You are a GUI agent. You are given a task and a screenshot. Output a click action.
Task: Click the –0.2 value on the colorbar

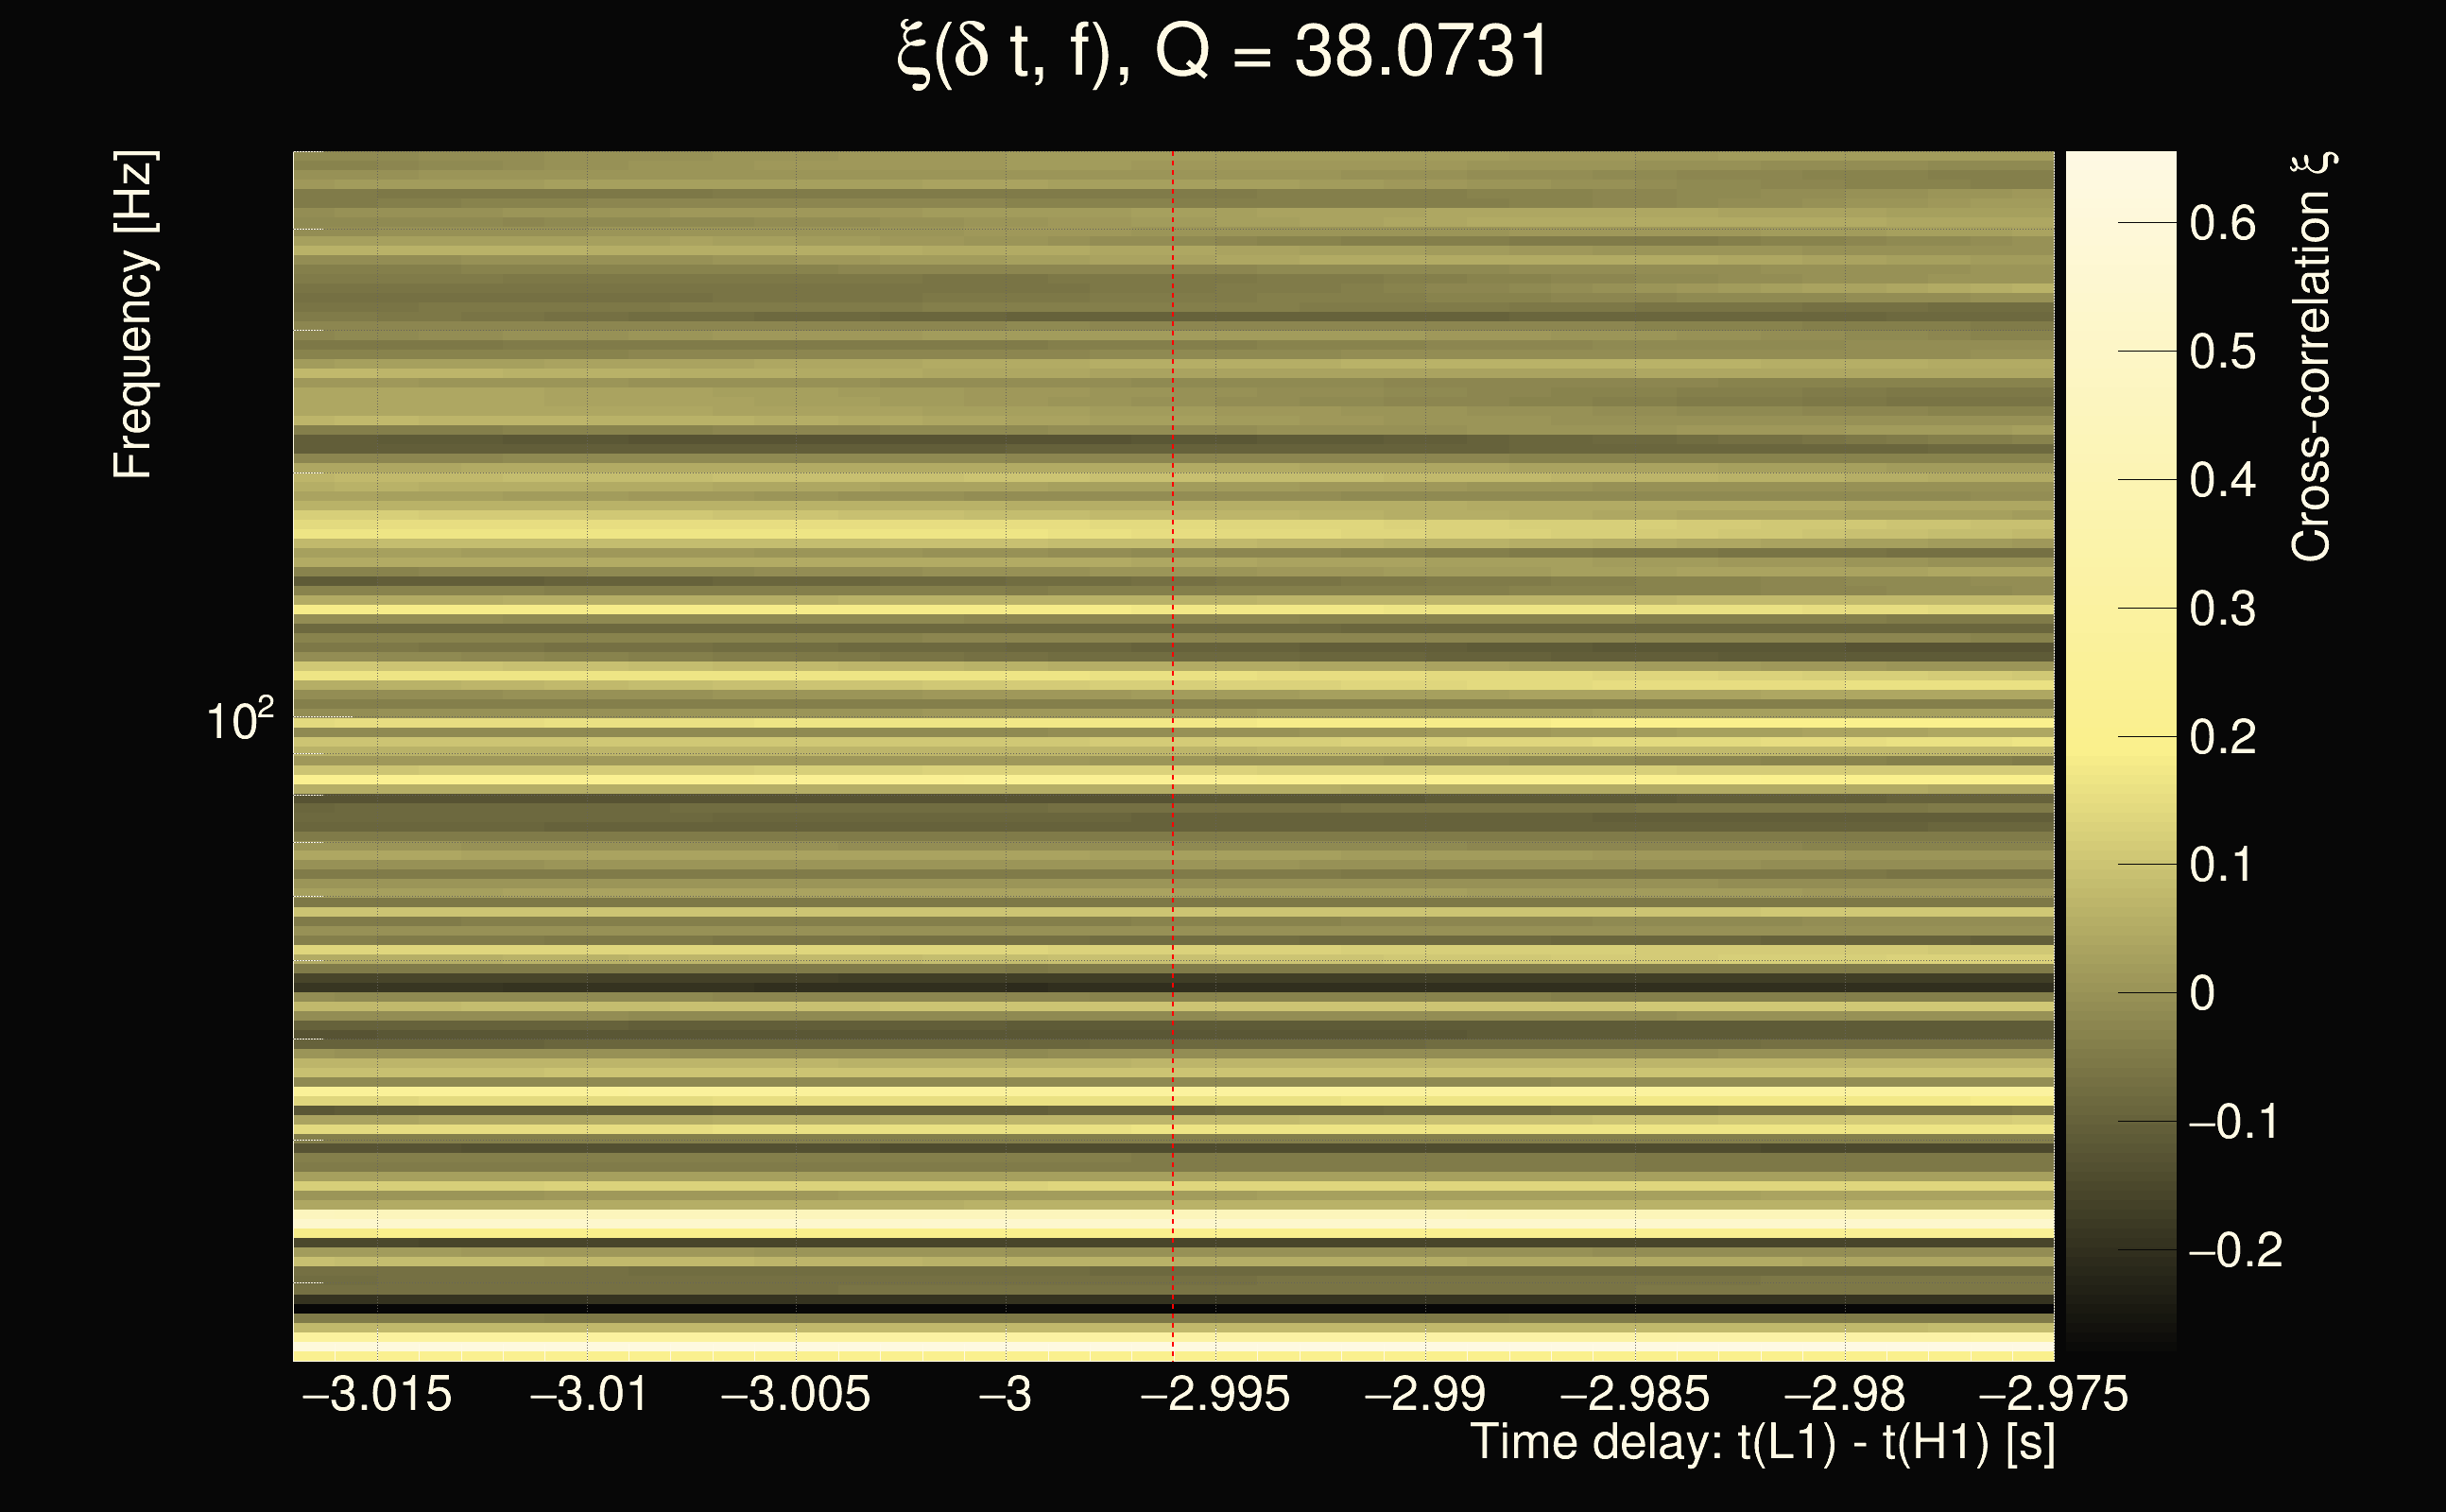(x=2235, y=1251)
